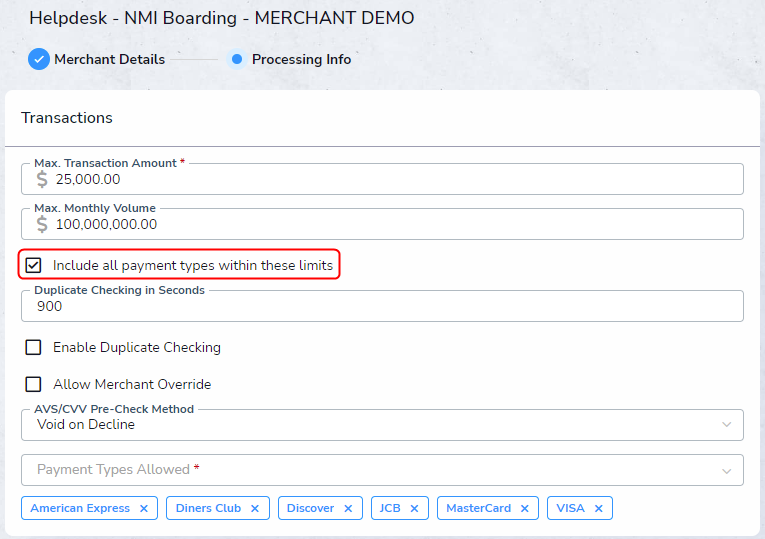The height and width of the screenshot is (539, 765).
Task: Remove the Diners Club payment type
Action: [x=255, y=508]
